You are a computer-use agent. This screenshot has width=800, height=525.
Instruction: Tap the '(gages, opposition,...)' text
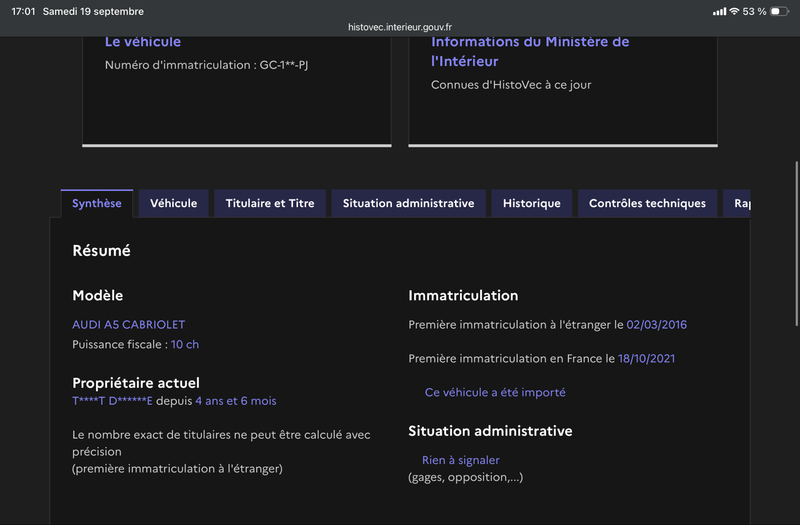click(x=465, y=477)
